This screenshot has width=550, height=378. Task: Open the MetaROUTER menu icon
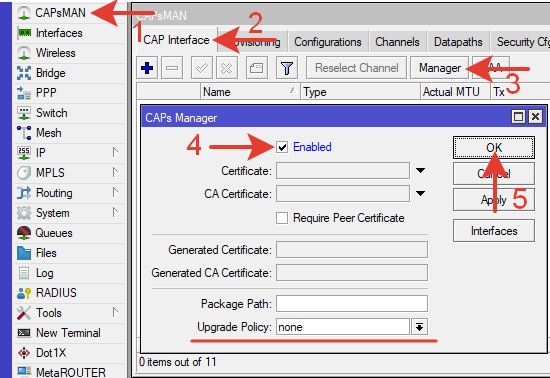coord(24,372)
